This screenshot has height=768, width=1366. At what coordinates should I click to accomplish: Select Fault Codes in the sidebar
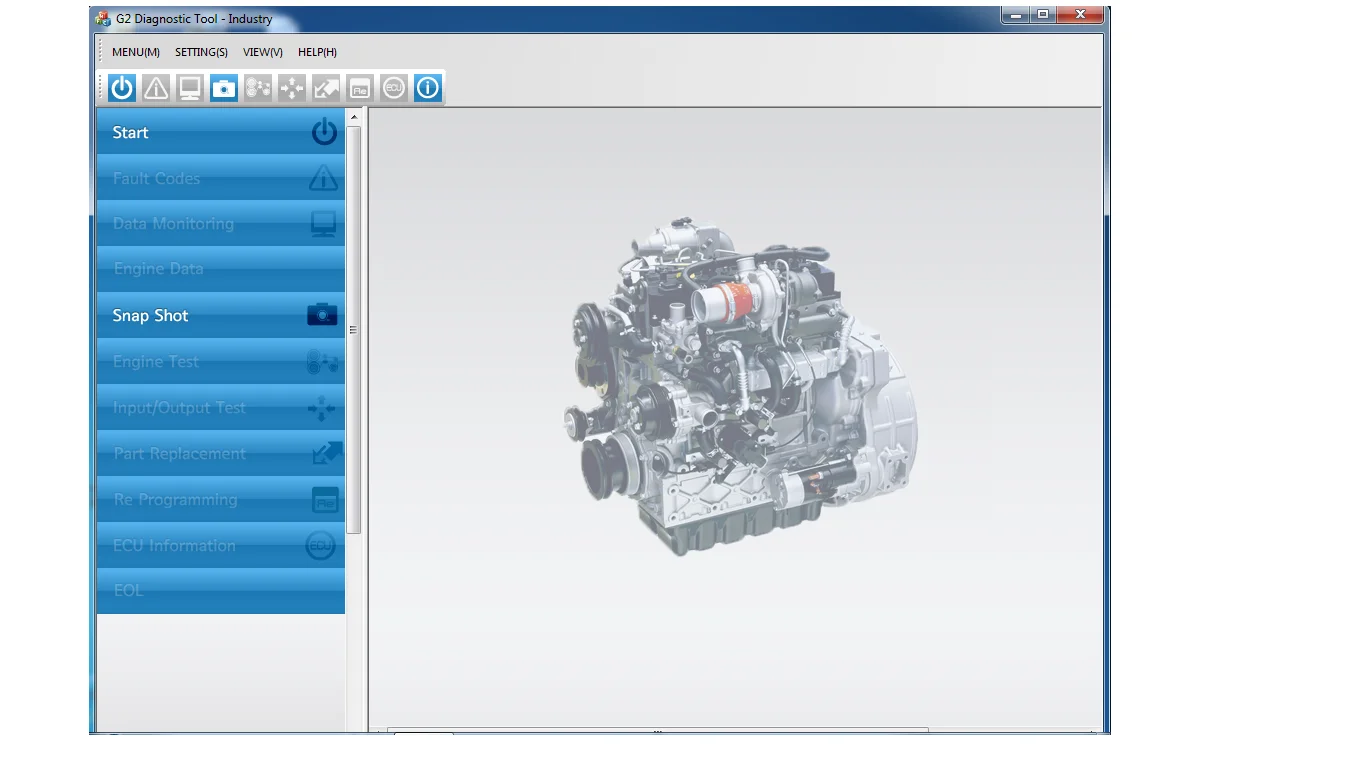(x=220, y=179)
